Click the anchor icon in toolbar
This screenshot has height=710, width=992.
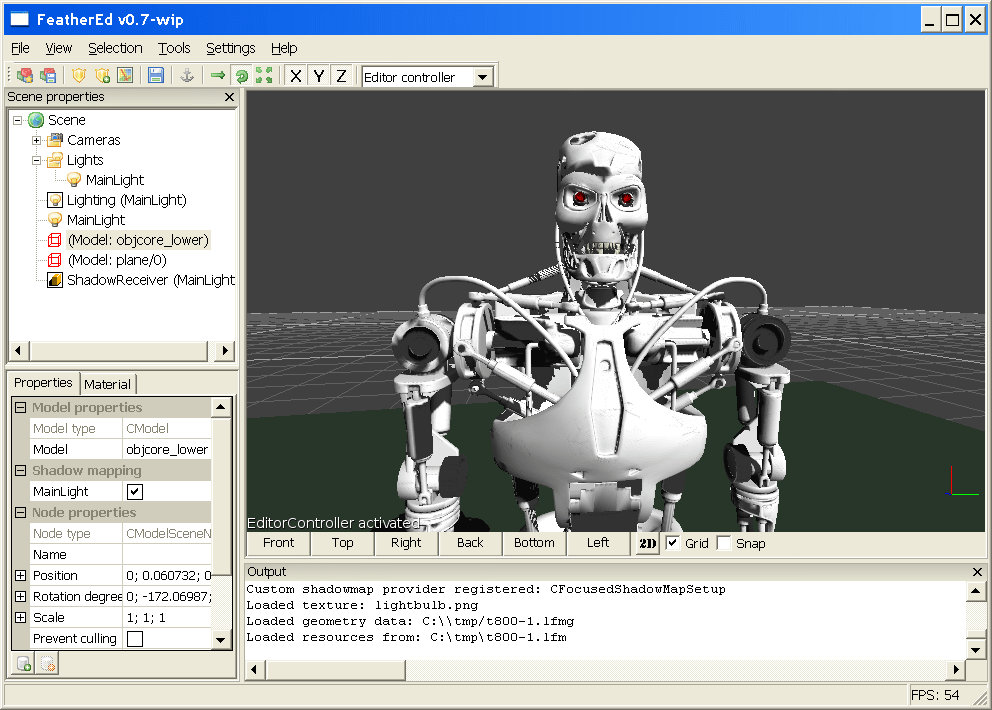tap(185, 76)
